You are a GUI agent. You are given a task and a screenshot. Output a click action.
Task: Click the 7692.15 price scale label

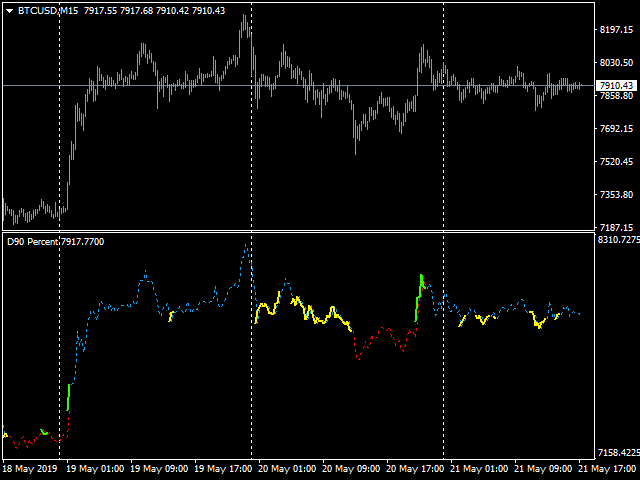point(612,129)
